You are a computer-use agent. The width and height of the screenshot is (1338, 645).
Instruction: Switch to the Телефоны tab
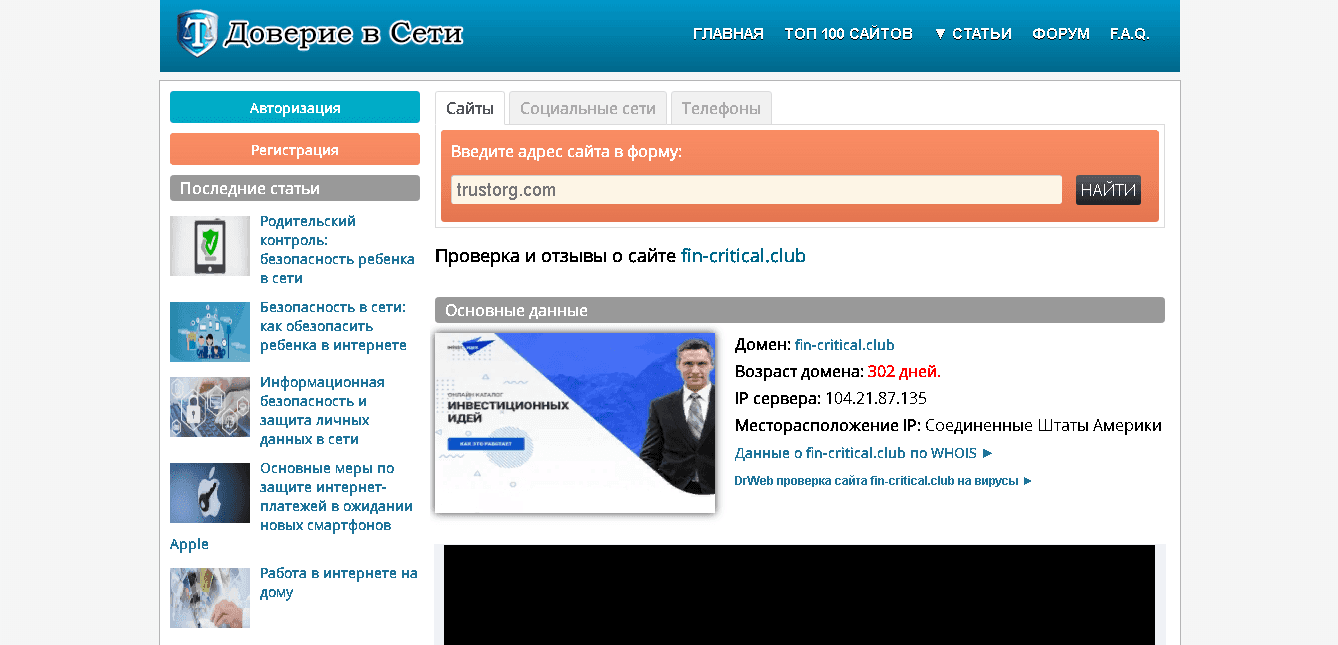tap(720, 107)
